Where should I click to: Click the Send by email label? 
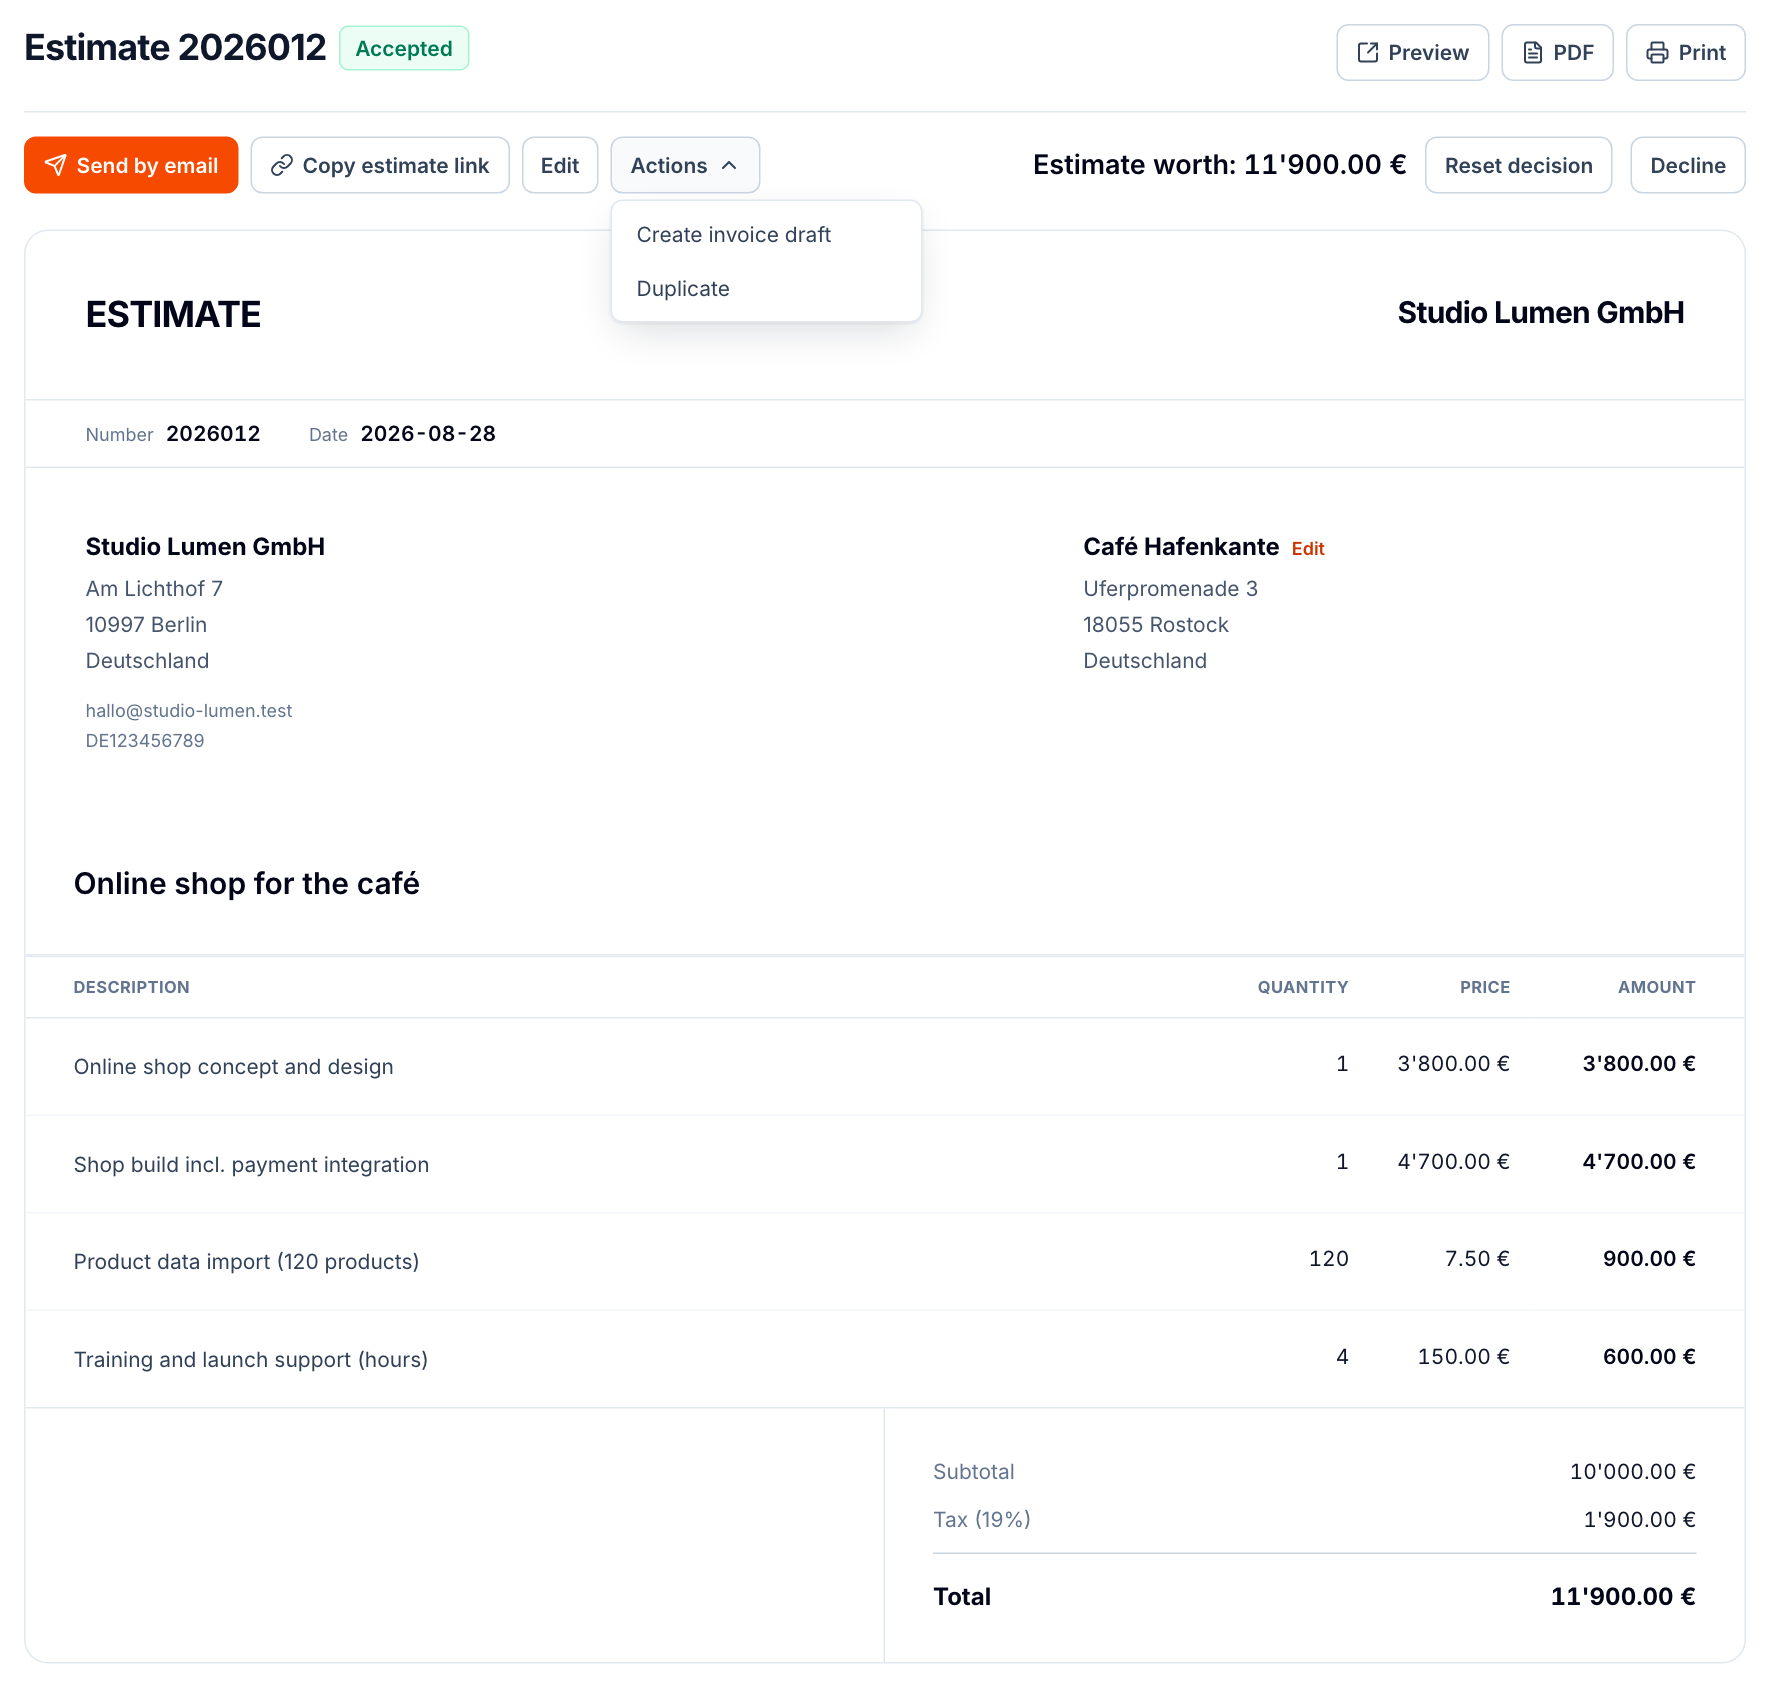point(147,166)
